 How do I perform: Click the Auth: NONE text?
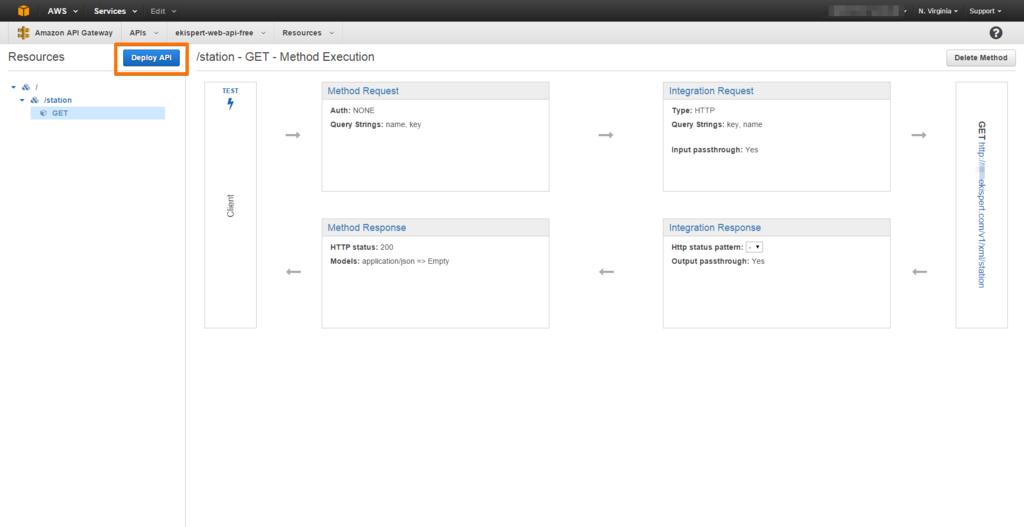[x=353, y=110]
